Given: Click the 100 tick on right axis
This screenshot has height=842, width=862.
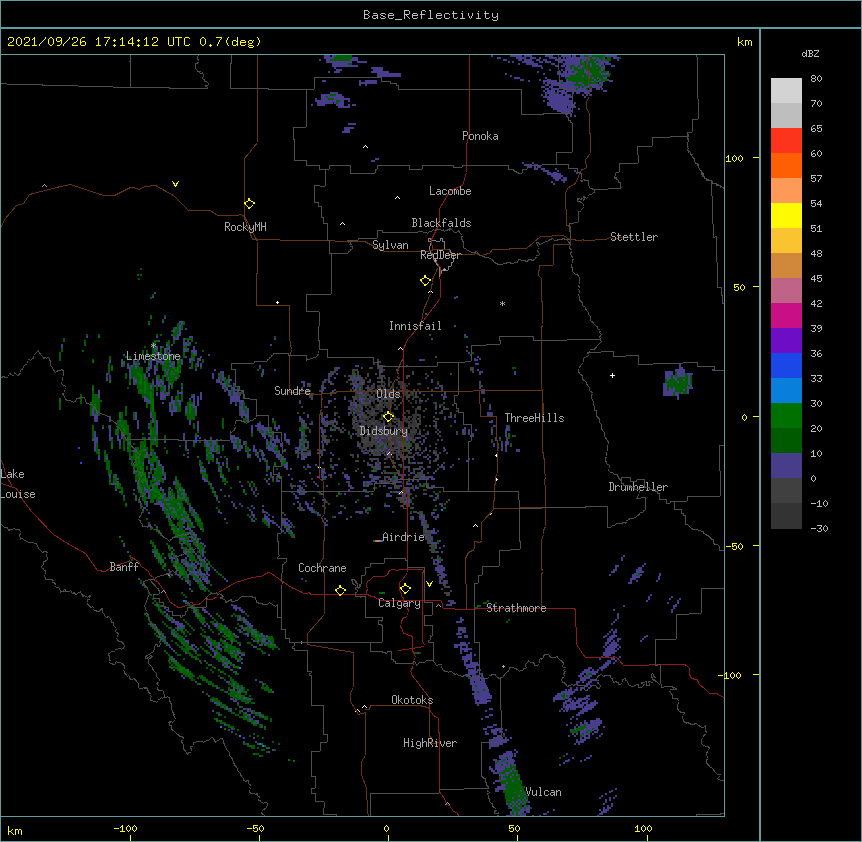Looking at the screenshot, I should [734, 158].
